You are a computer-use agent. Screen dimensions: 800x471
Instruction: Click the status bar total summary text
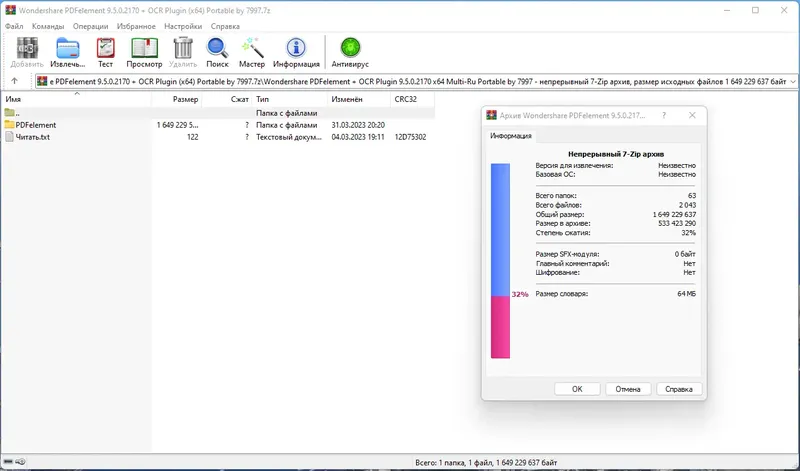[486, 462]
